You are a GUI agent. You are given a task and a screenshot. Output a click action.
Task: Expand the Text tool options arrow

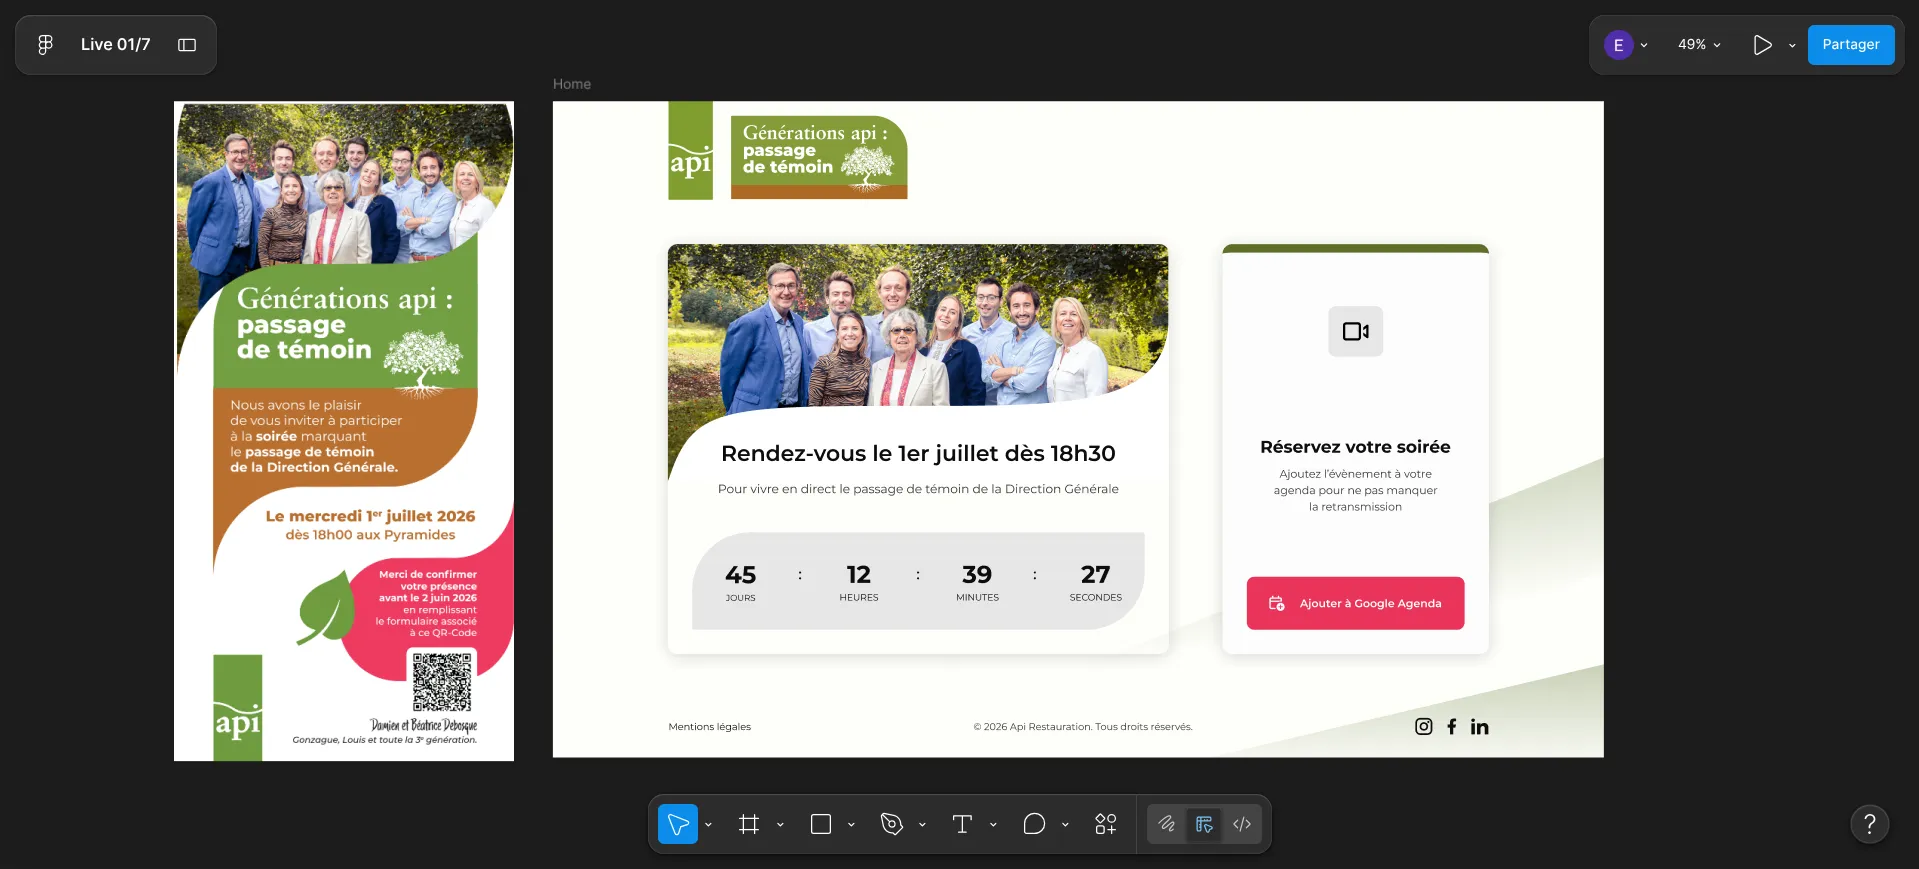click(993, 825)
